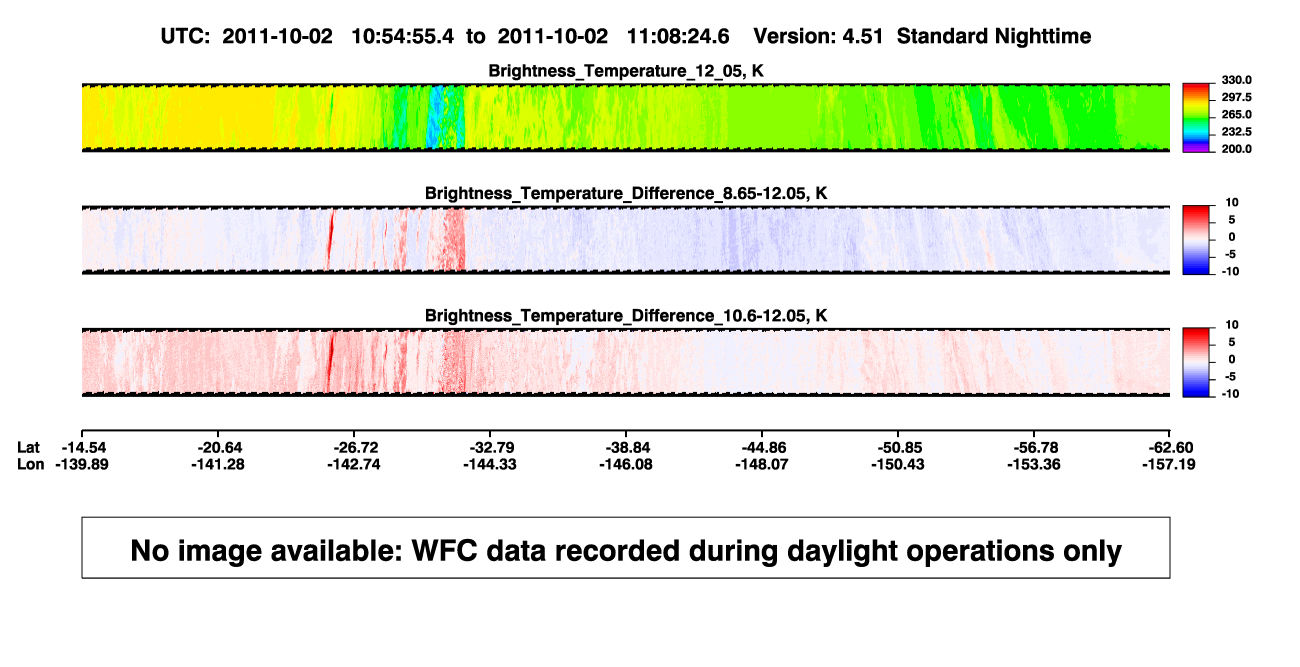Click the latitude value '-26.72'
The image size is (1300, 667).
pyautogui.click(x=357, y=447)
